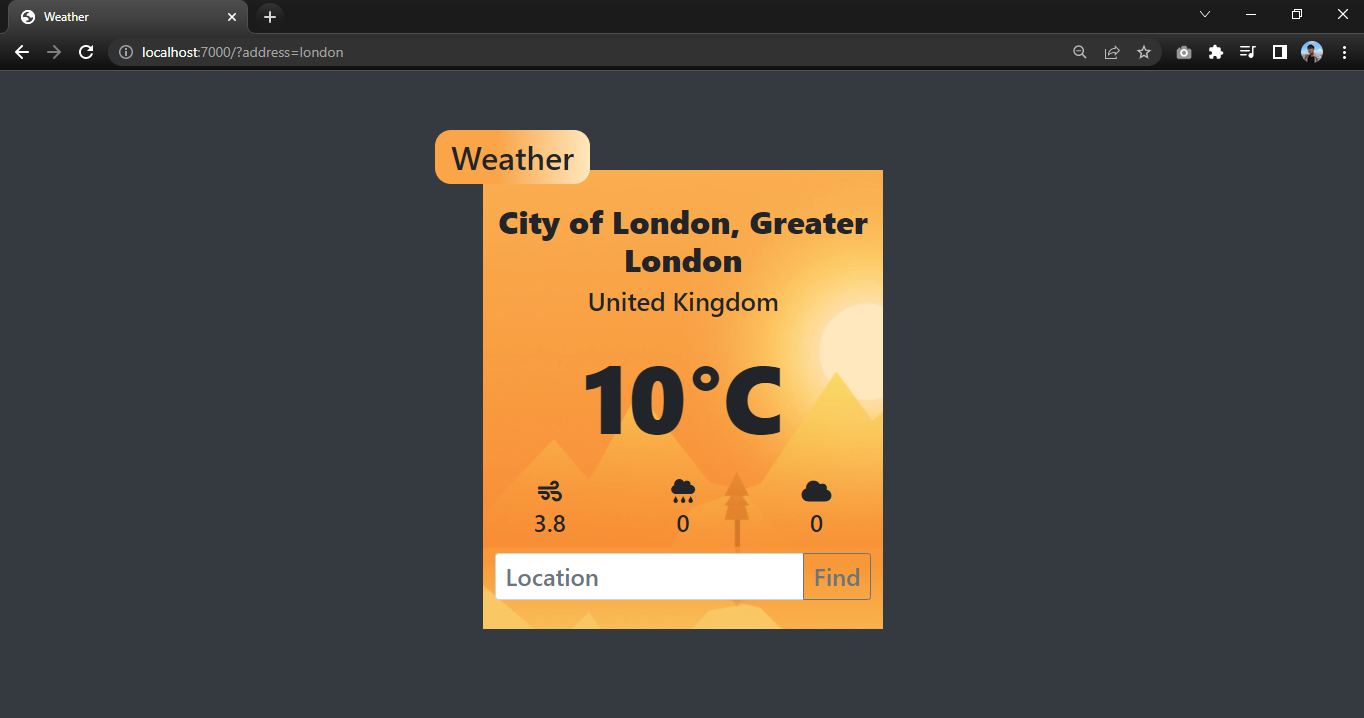Click the back navigation arrow

point(22,52)
